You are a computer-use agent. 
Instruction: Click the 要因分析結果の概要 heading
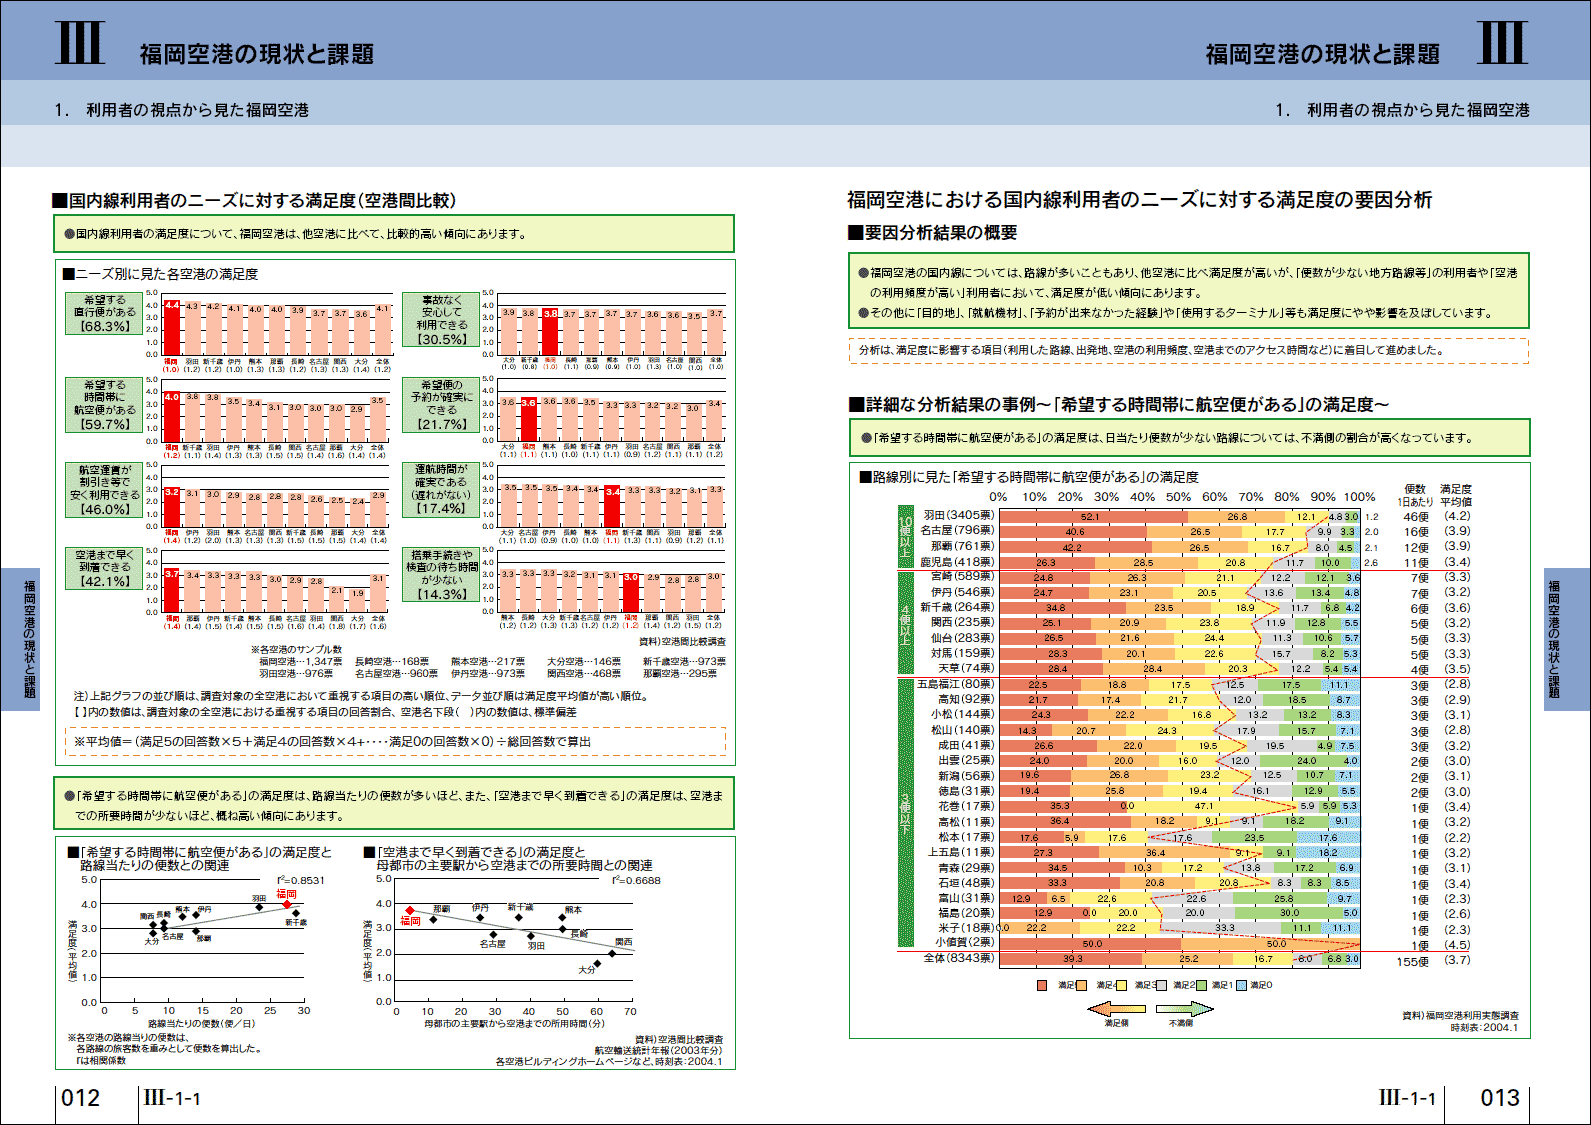click(x=933, y=233)
